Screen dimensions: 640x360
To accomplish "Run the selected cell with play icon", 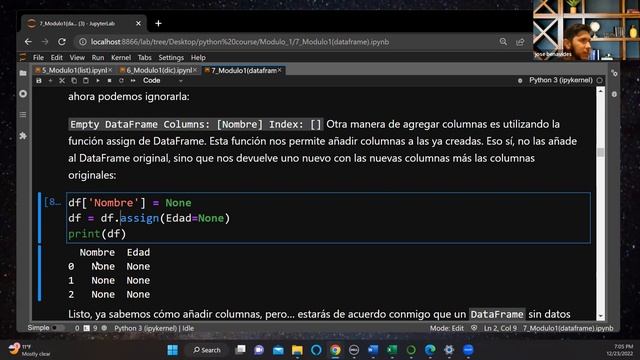I will [x=98, y=81].
